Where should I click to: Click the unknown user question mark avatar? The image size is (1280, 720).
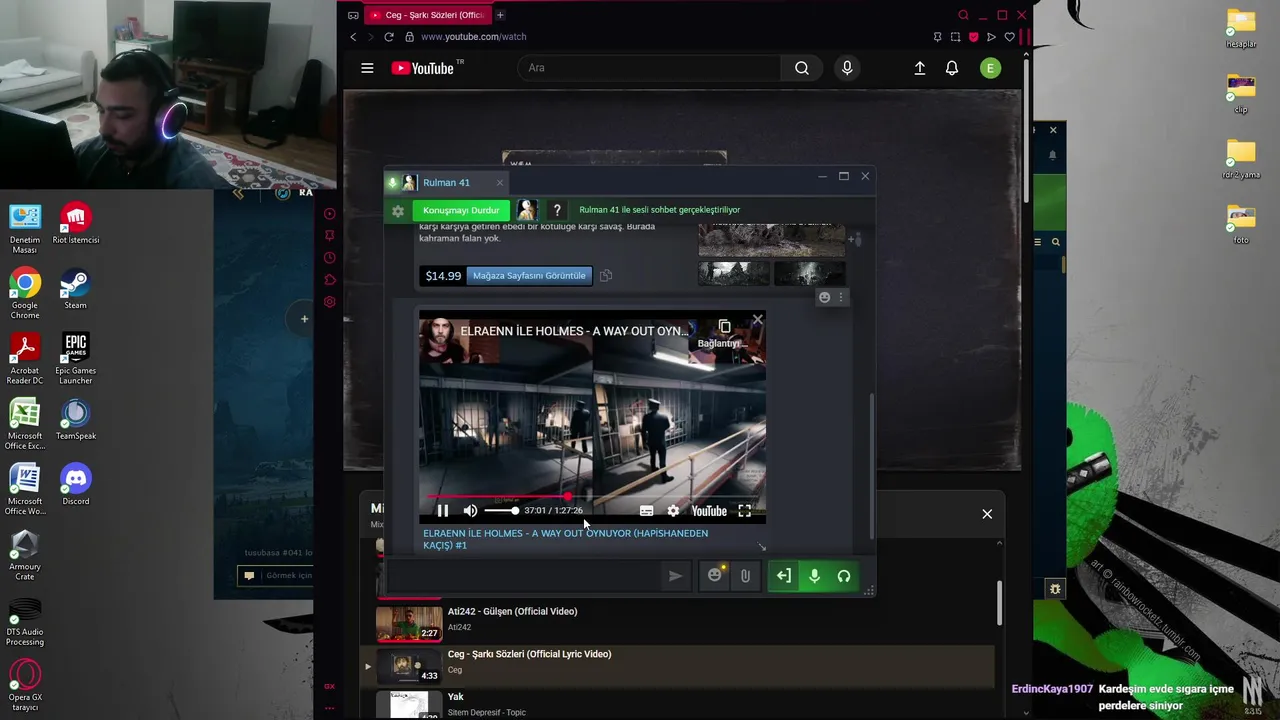(557, 210)
